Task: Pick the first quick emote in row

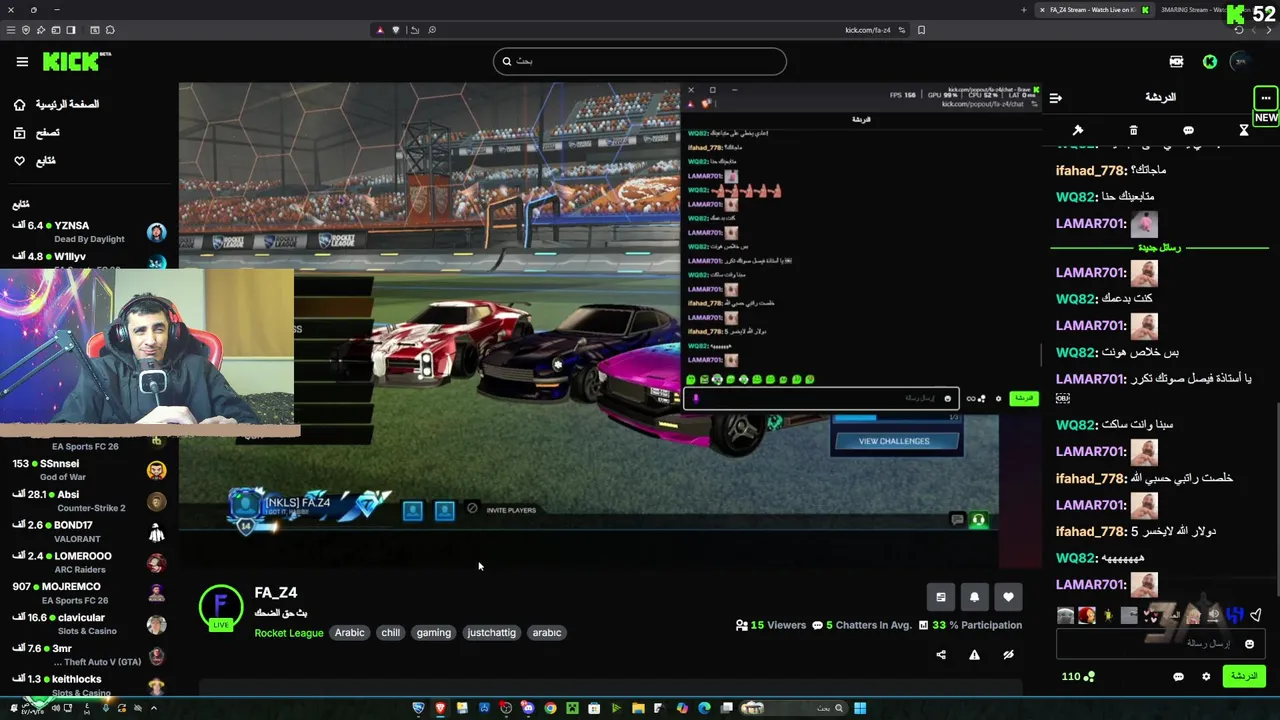Action: (1065, 616)
